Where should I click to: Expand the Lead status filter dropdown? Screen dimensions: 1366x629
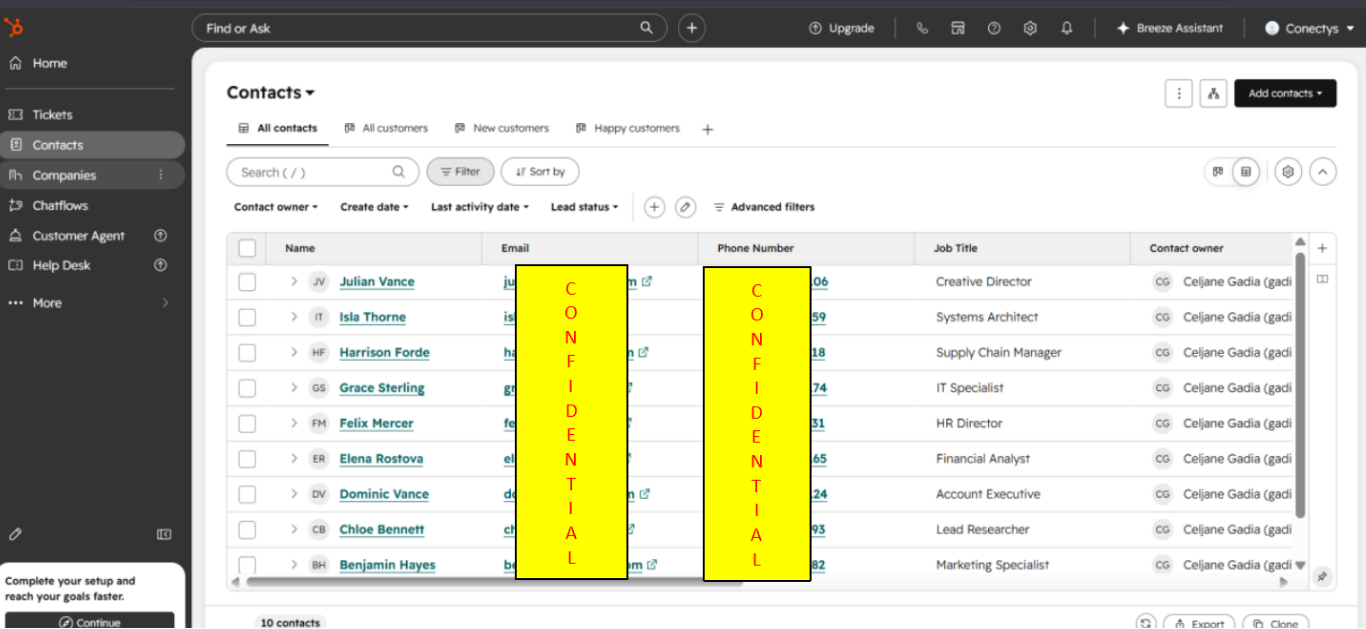coord(584,207)
